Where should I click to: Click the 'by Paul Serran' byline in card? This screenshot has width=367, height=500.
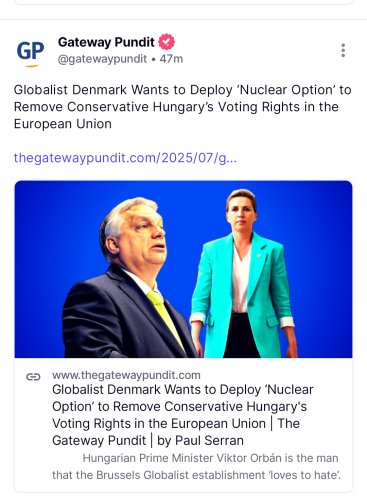pos(200,441)
